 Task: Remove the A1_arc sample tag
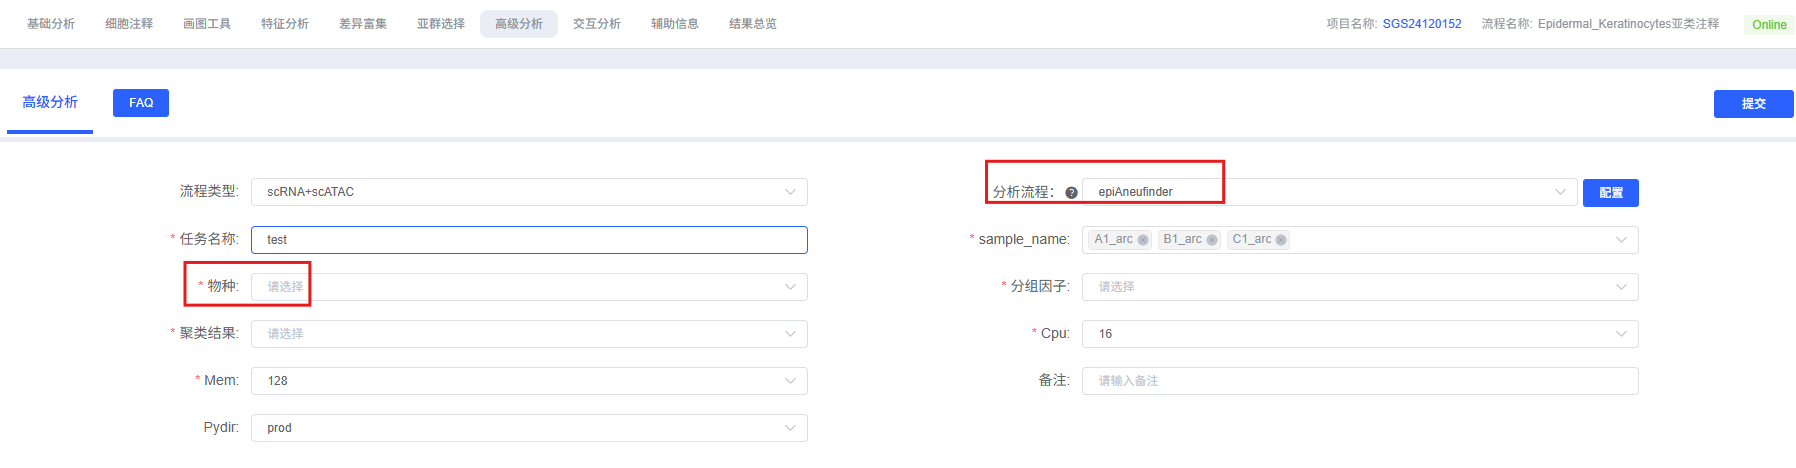tap(1143, 240)
